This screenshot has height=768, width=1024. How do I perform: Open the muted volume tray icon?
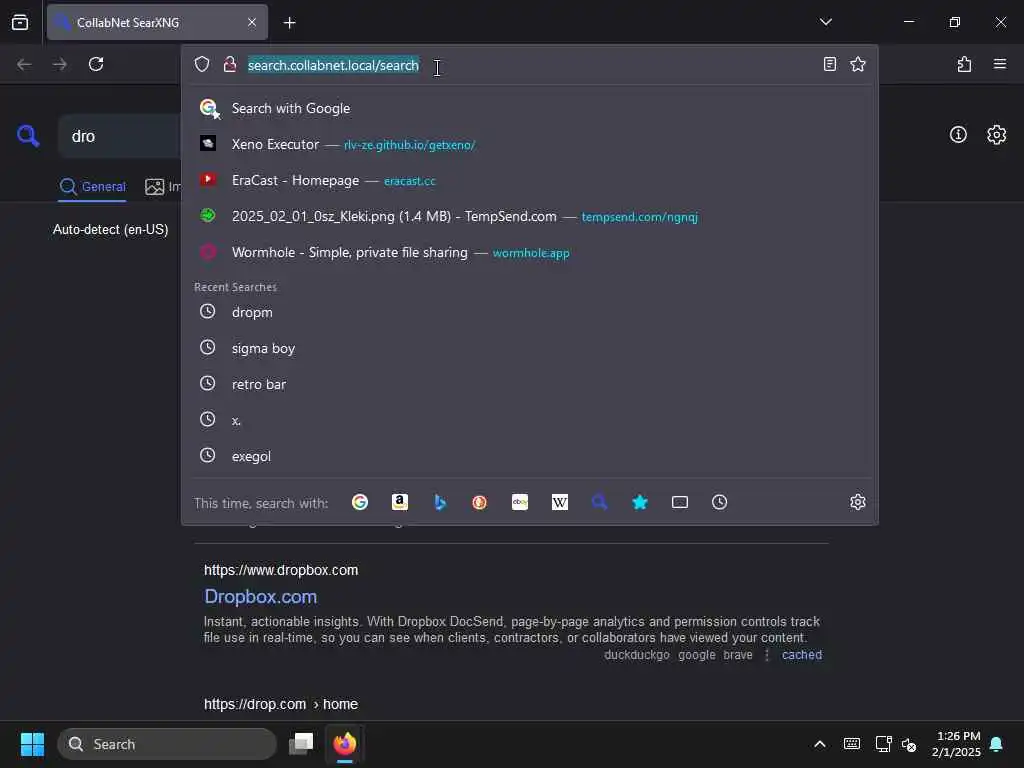[x=909, y=744]
